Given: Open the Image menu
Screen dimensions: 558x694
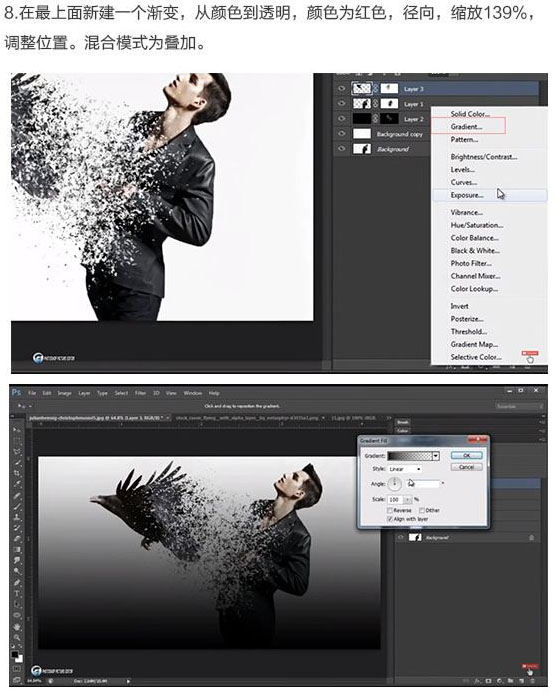Looking at the screenshot, I should pyautogui.click(x=64, y=393).
